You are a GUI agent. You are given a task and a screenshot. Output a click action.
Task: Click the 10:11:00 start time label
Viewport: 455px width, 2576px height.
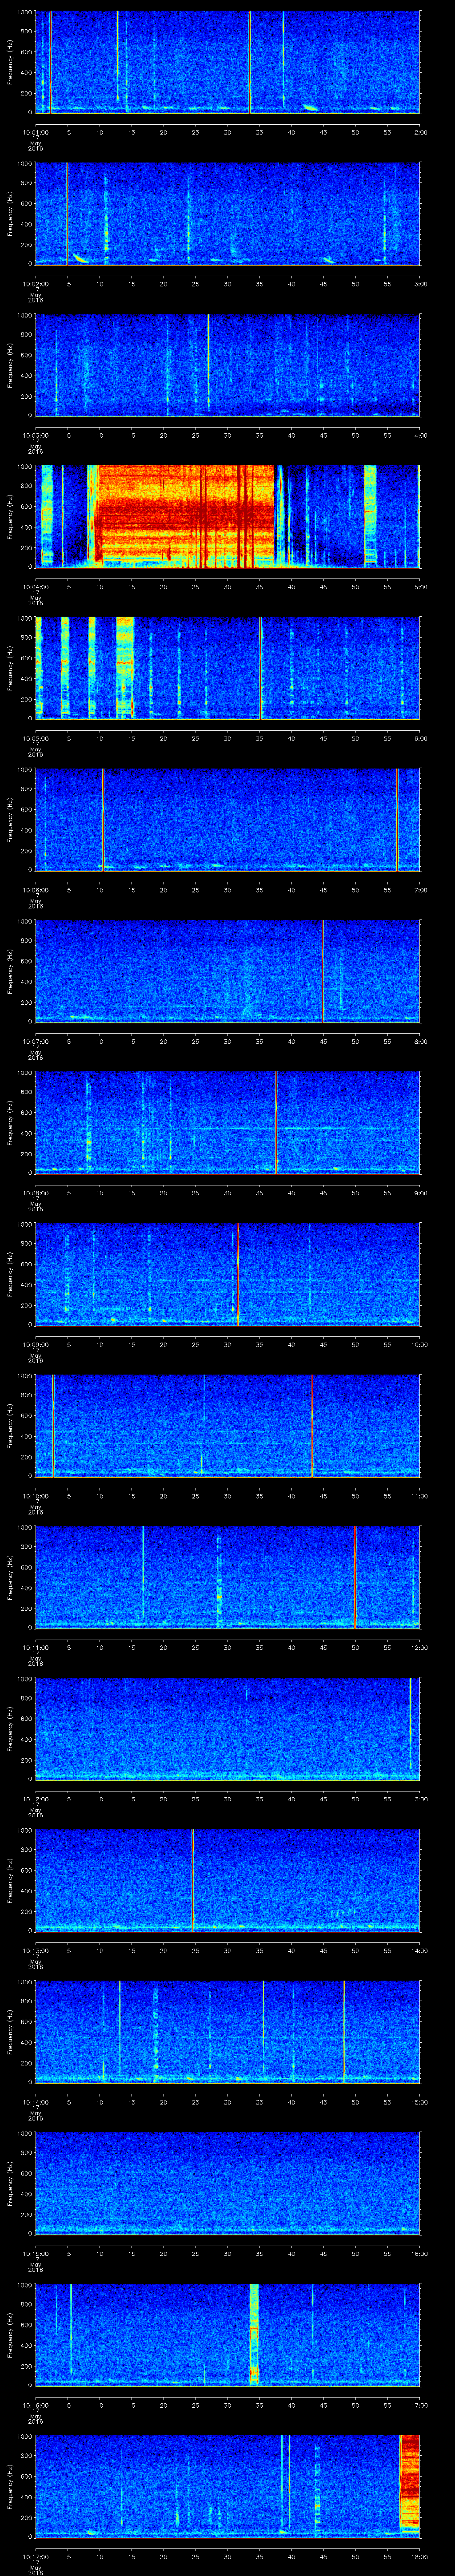click(x=35, y=1647)
